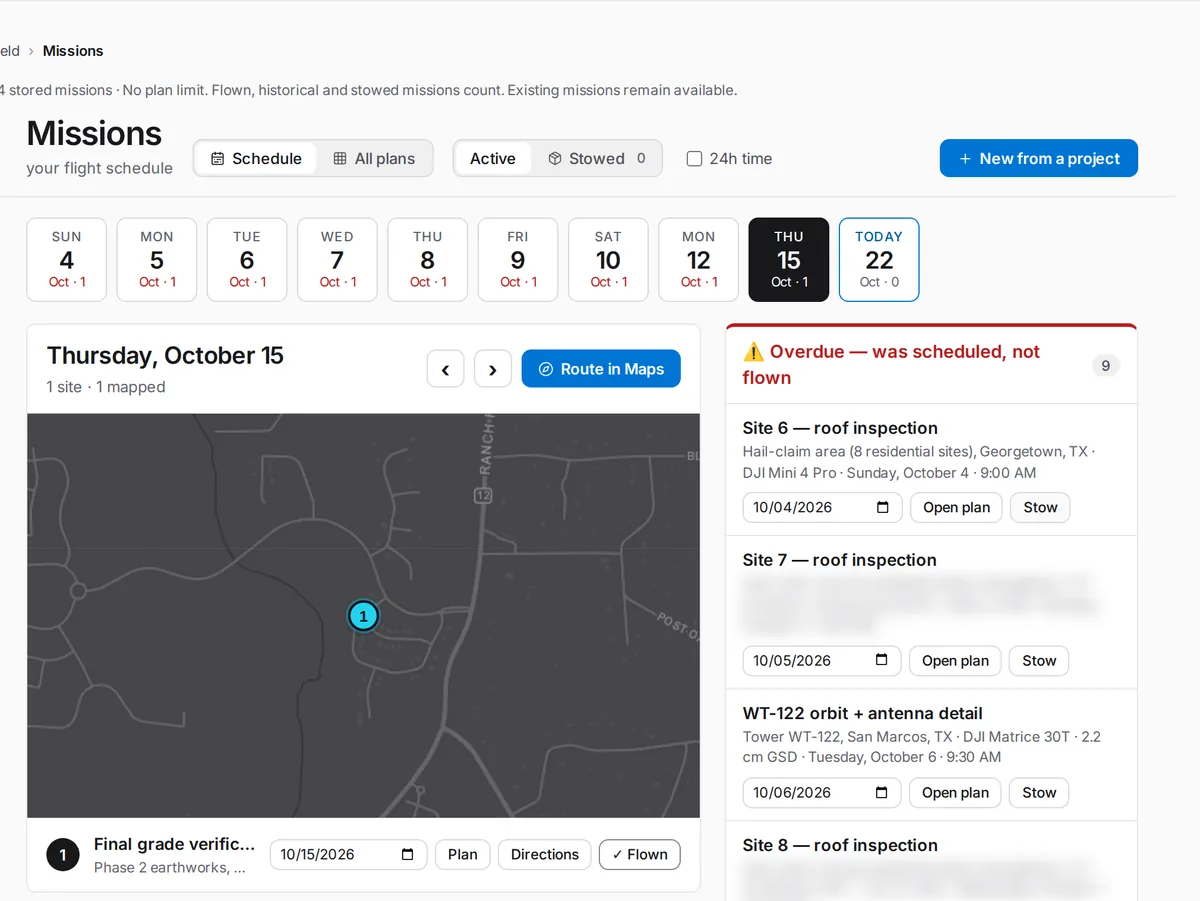Click map marker number 1
Screen dimensions: 1200x901
tap(363, 616)
